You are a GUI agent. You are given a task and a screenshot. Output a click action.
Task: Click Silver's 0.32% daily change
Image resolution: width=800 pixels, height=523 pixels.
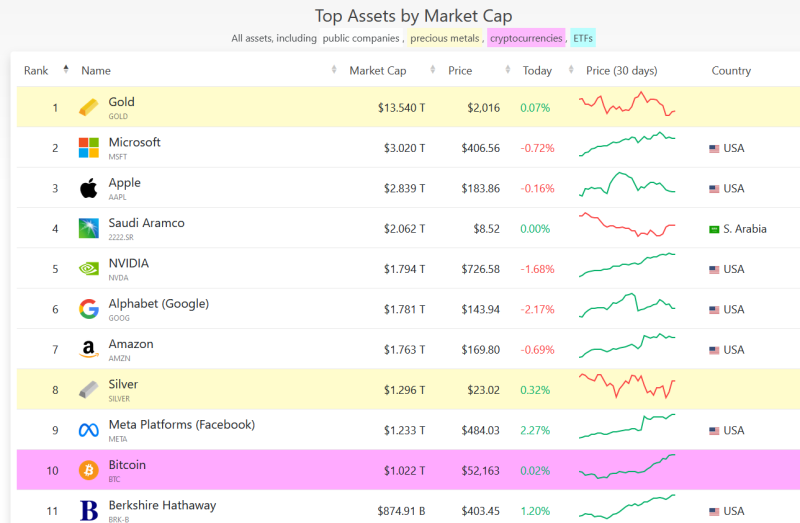tap(535, 390)
